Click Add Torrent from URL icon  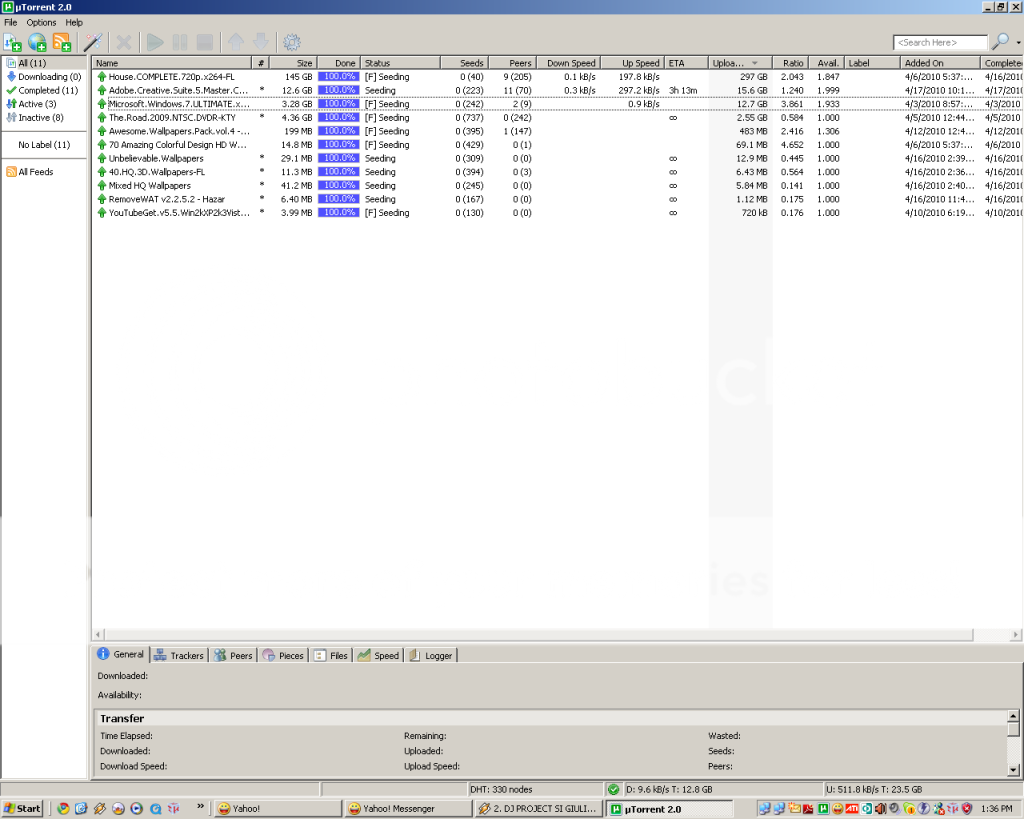click(x=38, y=42)
